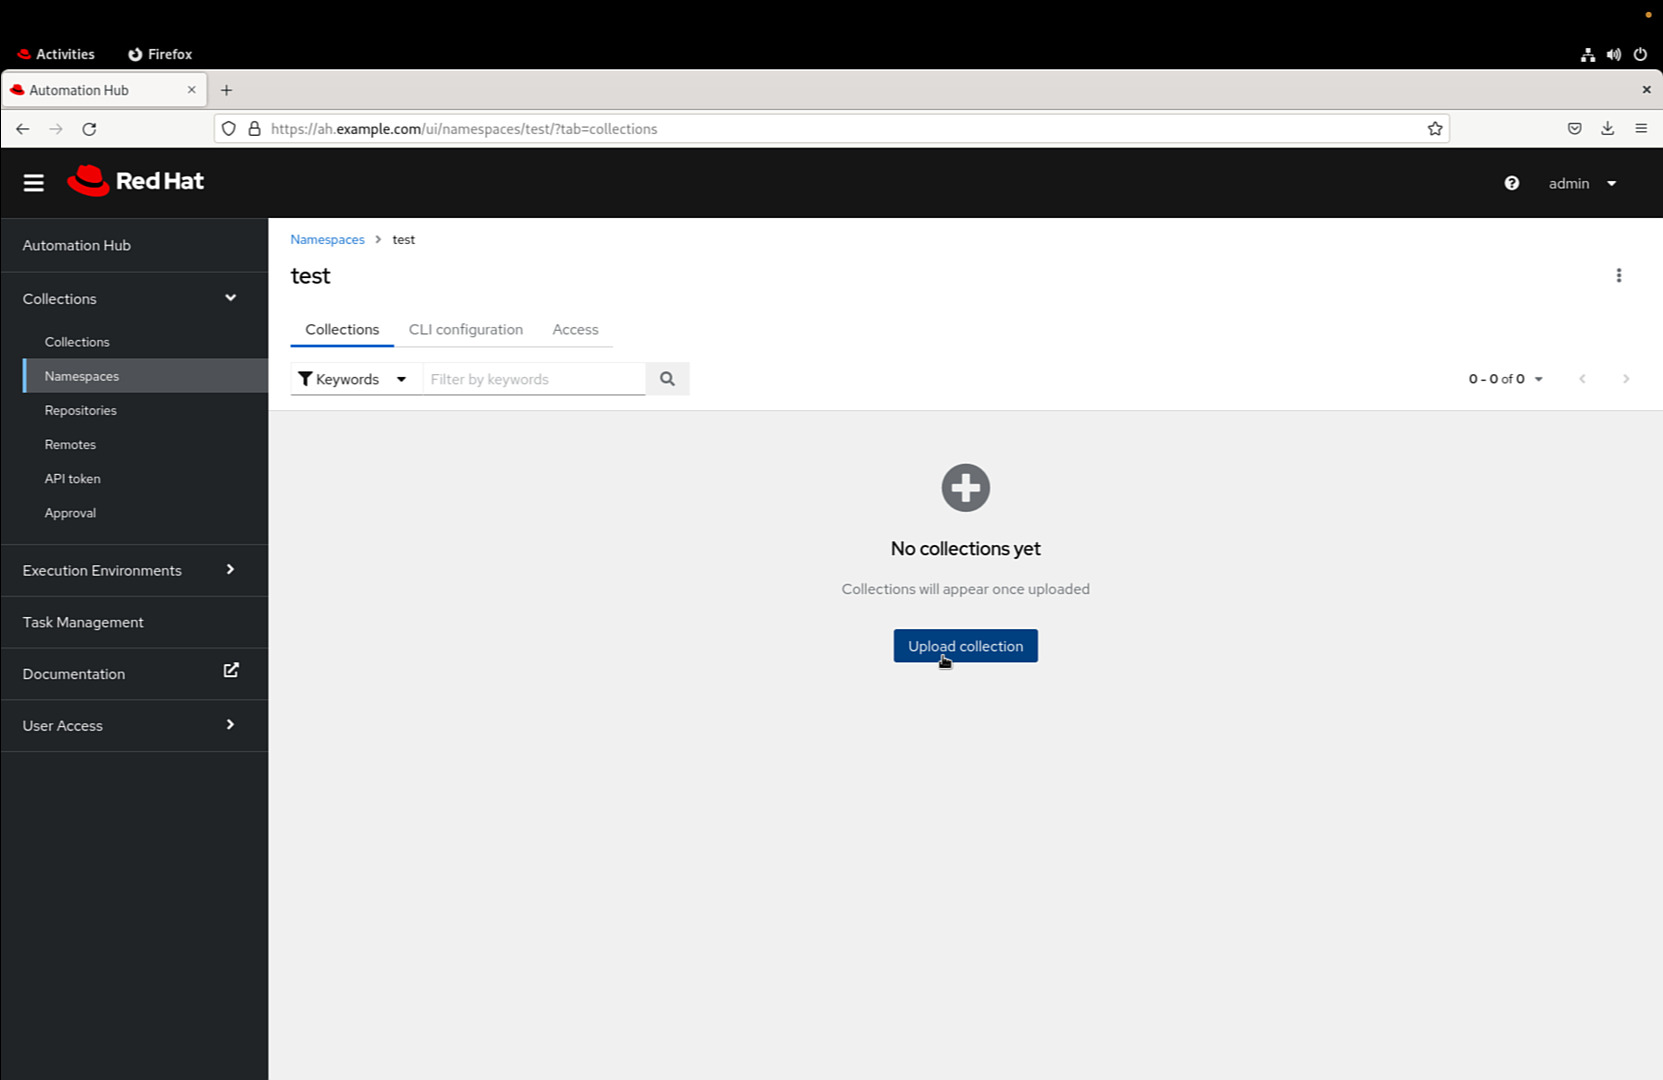Switch to the CLI configuration tab
This screenshot has width=1663, height=1080.
tap(465, 329)
